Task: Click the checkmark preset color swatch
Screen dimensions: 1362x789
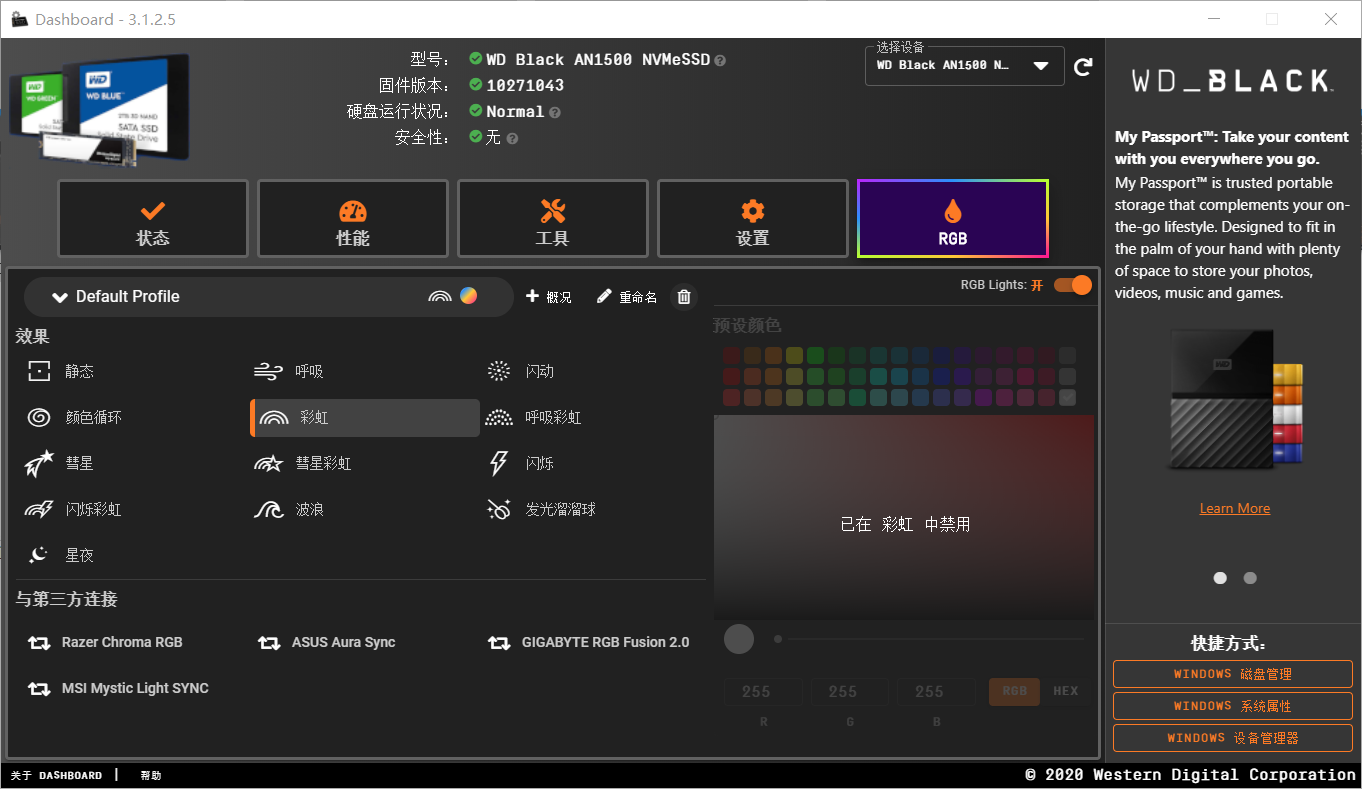Action: click(1067, 397)
